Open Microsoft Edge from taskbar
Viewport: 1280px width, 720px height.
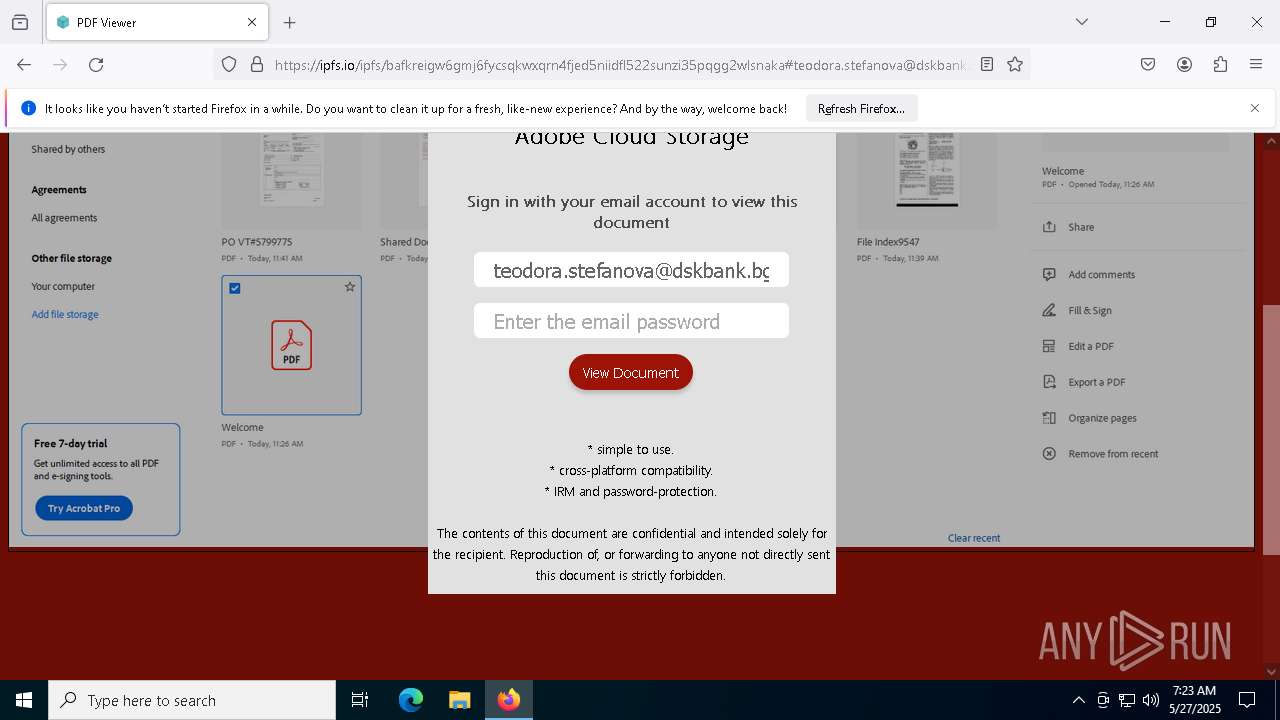click(x=411, y=700)
